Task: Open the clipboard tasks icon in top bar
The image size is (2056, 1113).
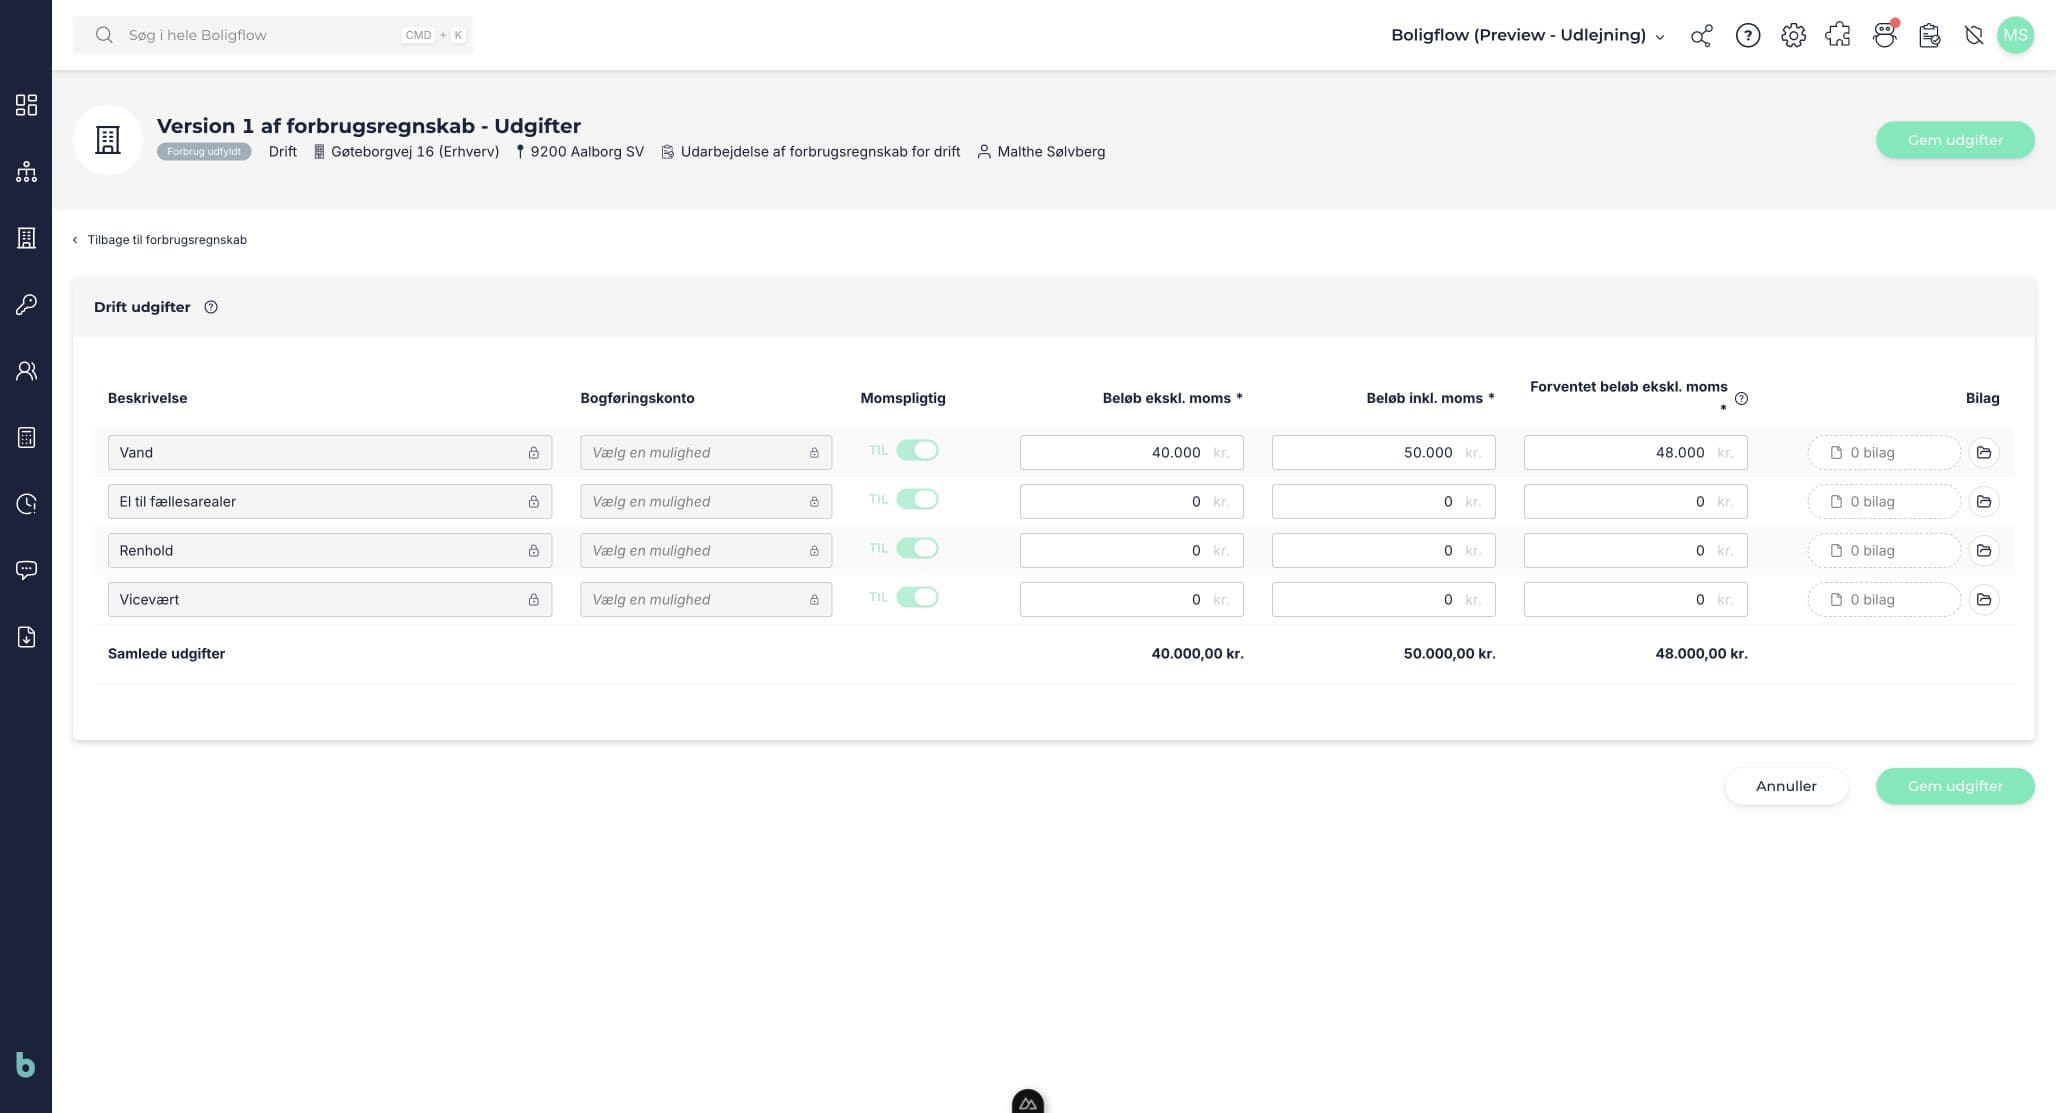Action: pos(1929,36)
